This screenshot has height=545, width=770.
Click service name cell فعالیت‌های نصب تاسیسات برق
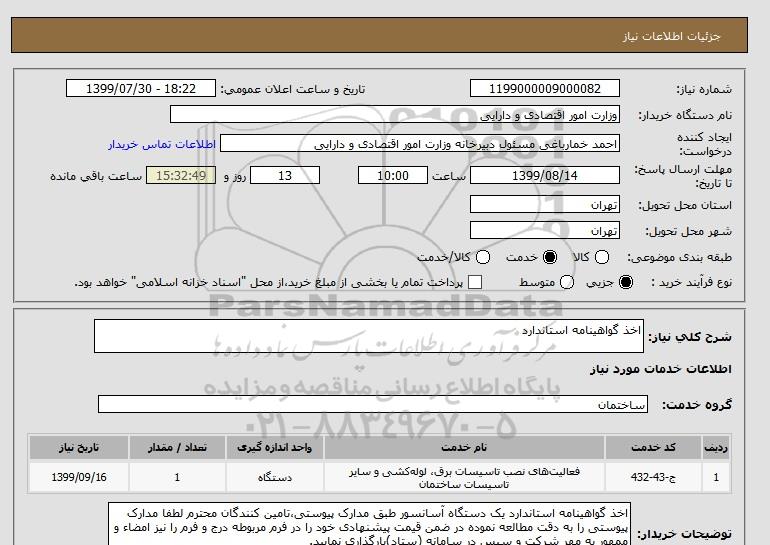click(464, 478)
